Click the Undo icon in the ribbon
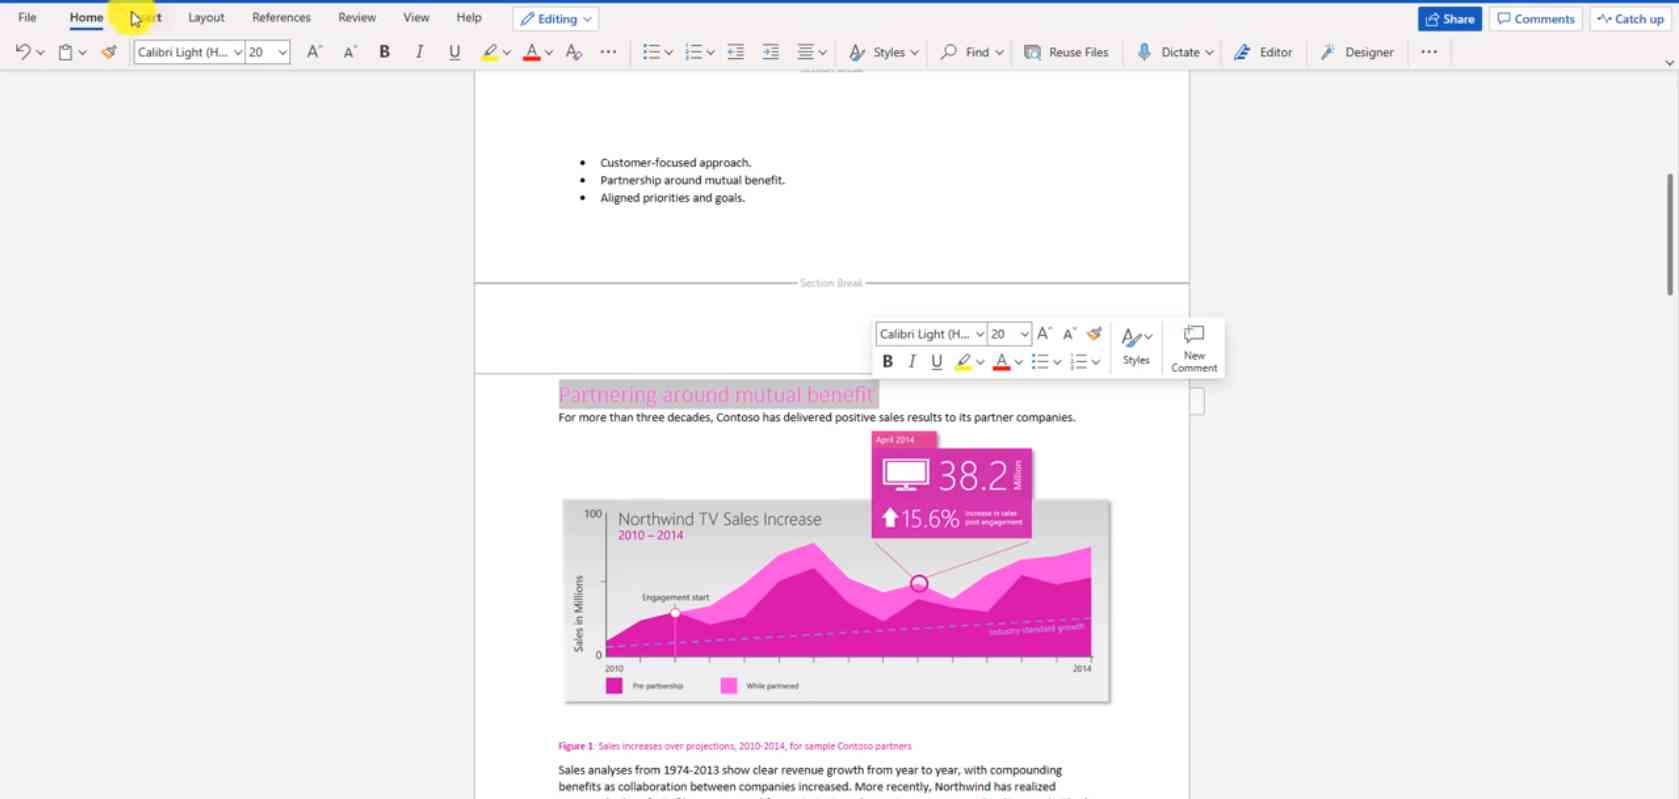1679x799 pixels. 23,52
